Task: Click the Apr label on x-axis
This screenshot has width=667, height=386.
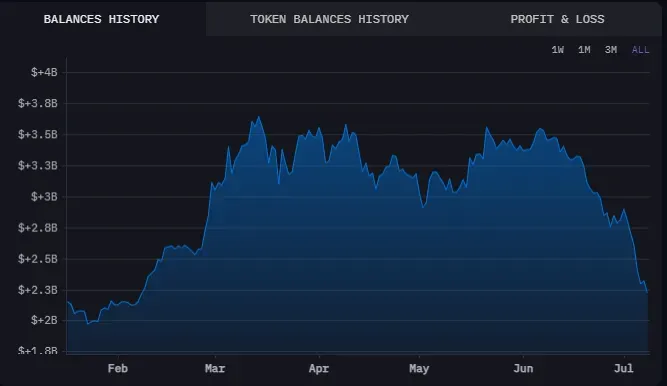Action: [319, 368]
